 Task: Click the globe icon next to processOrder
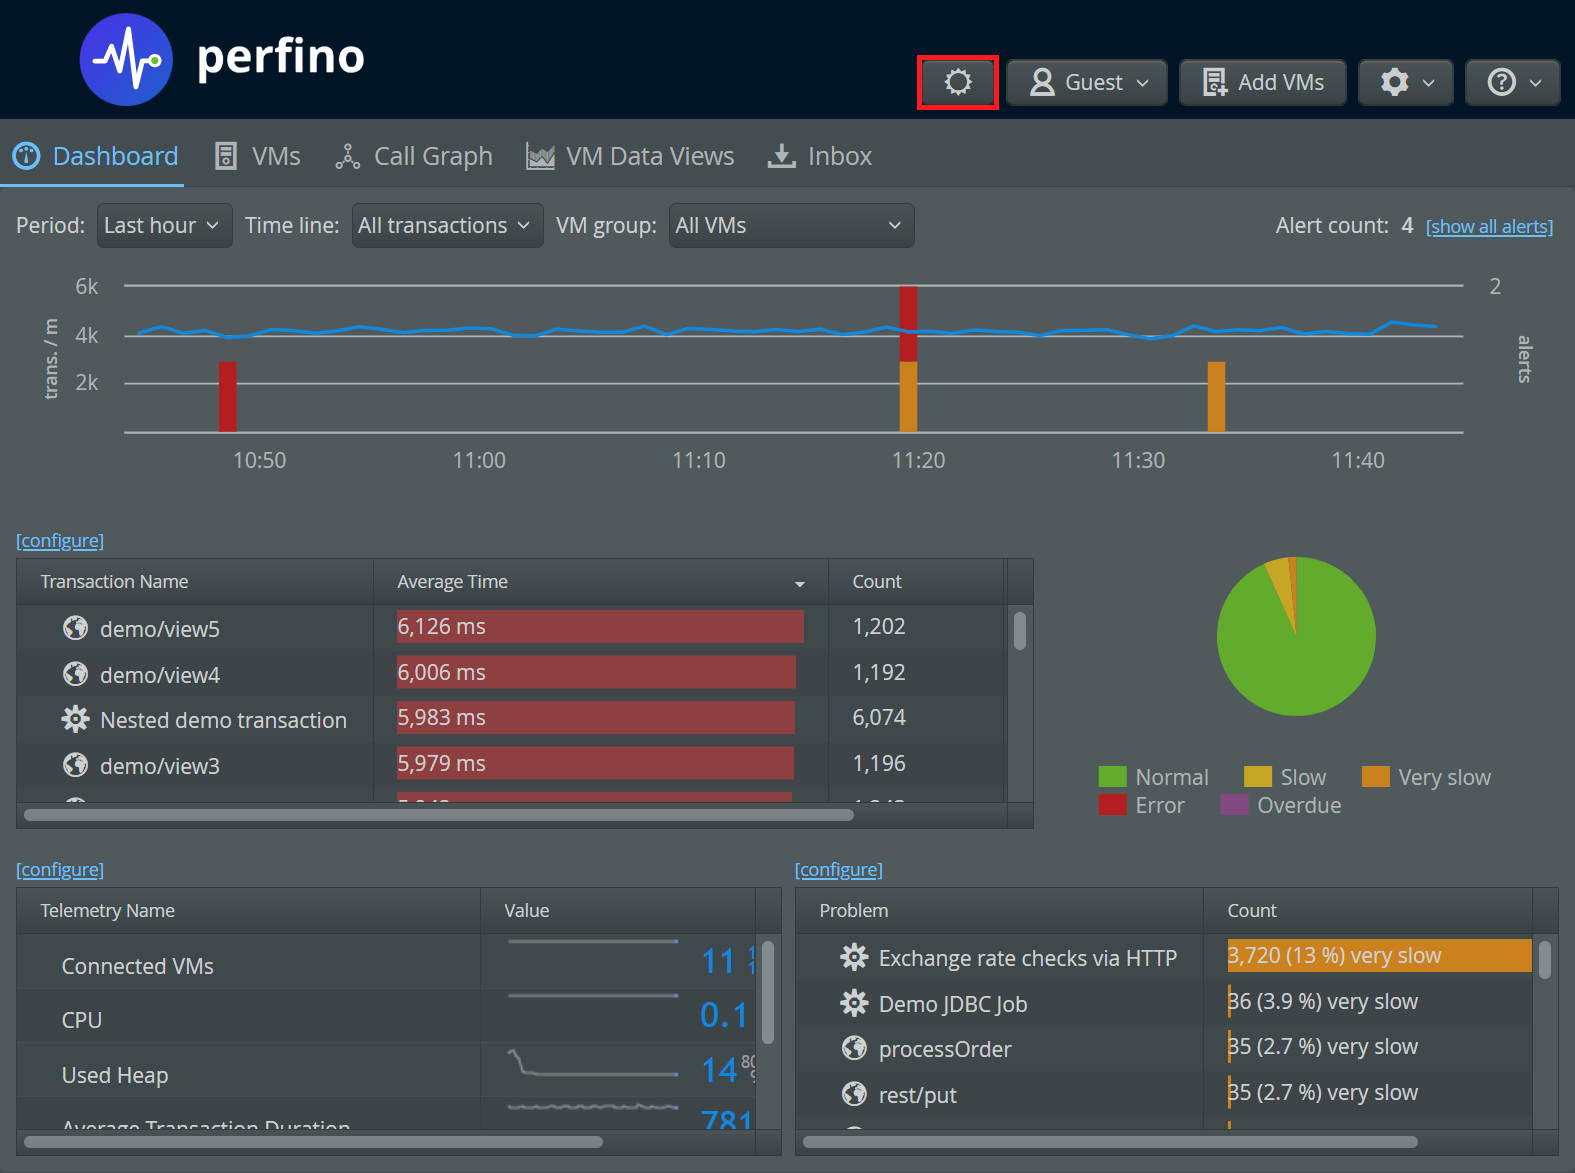[854, 1048]
